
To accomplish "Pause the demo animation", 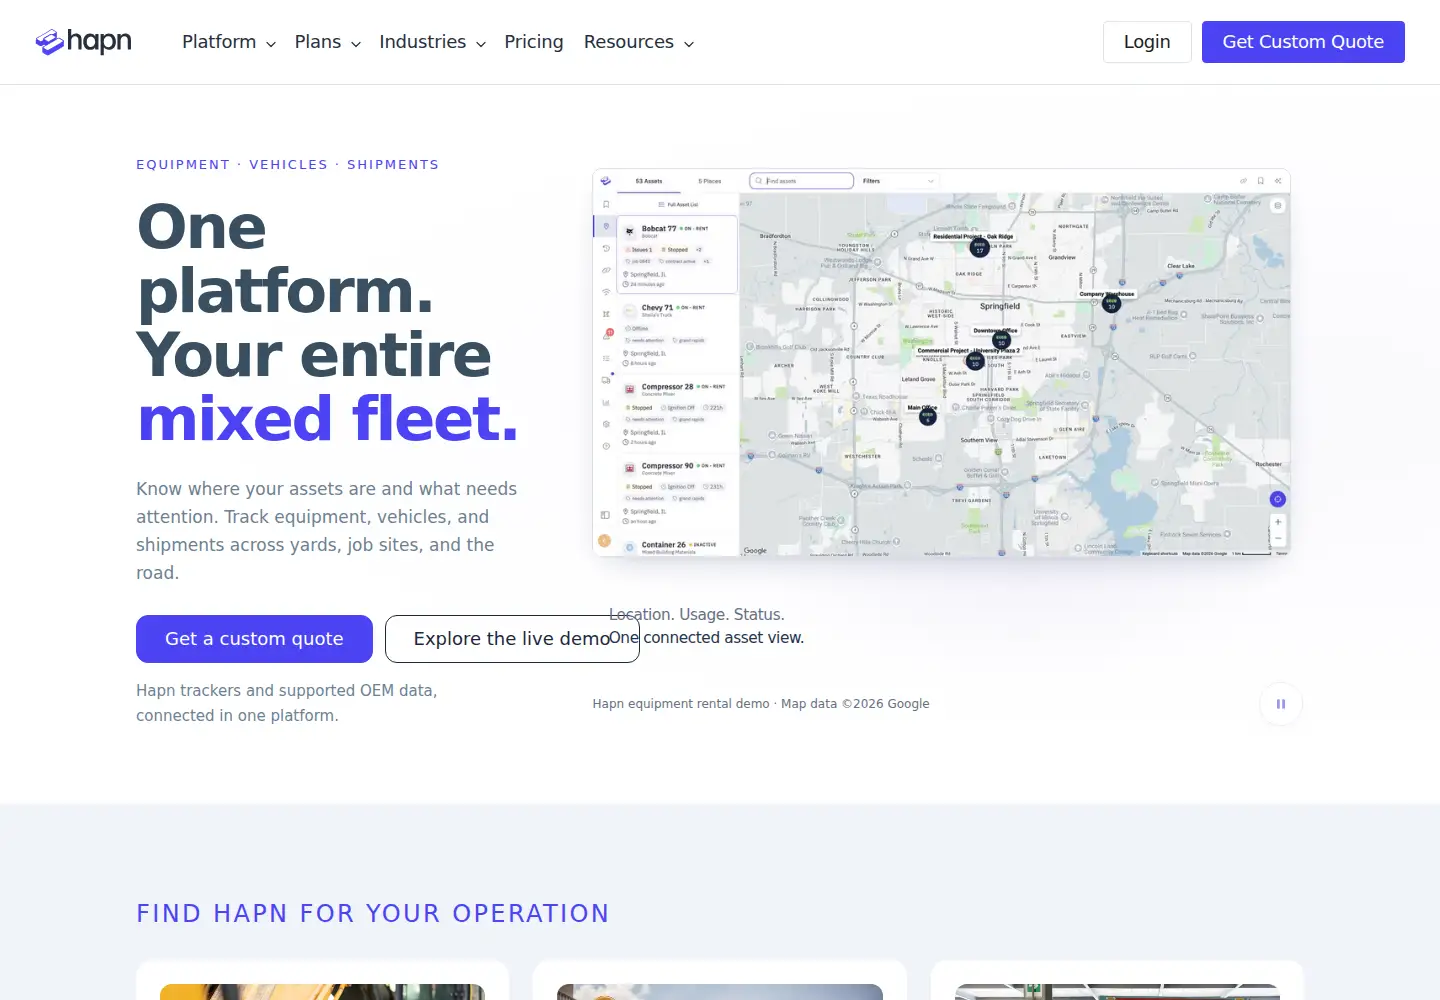I will coord(1281,704).
